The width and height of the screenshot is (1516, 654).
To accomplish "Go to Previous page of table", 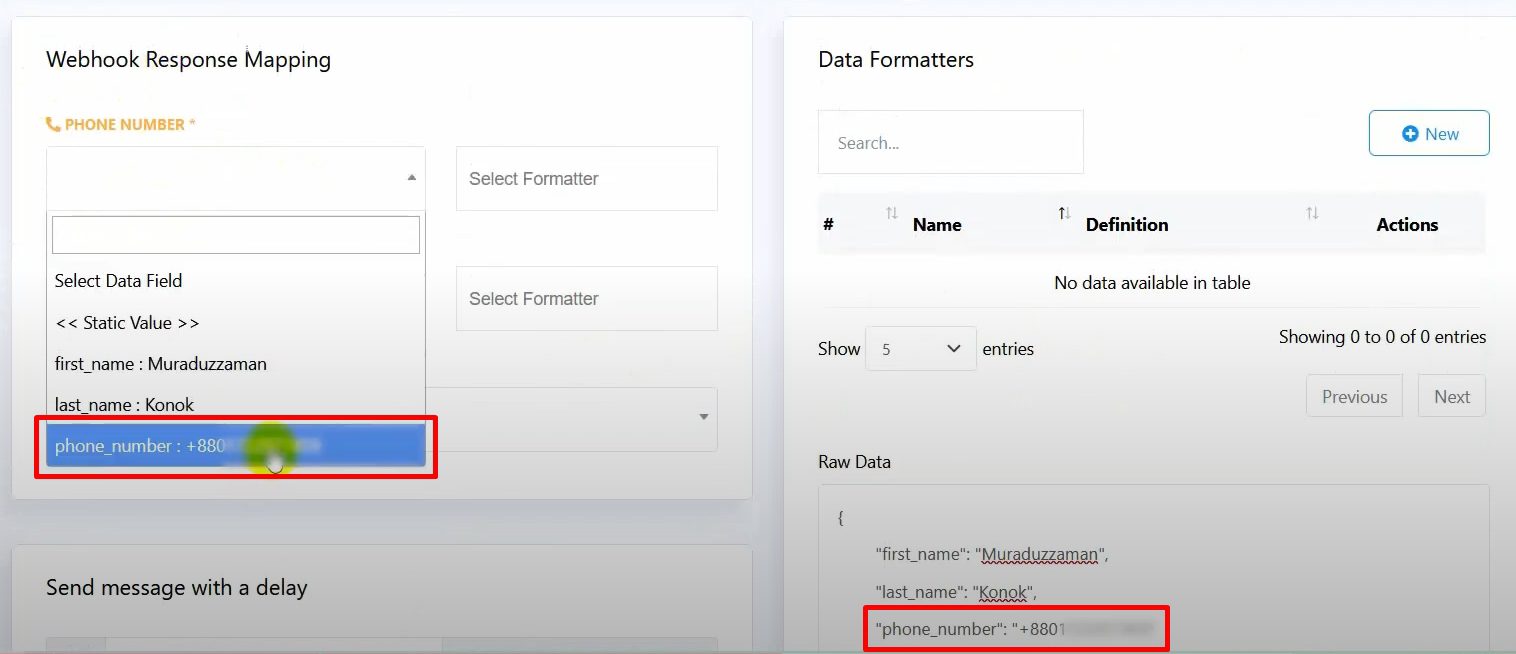I will tap(1354, 396).
